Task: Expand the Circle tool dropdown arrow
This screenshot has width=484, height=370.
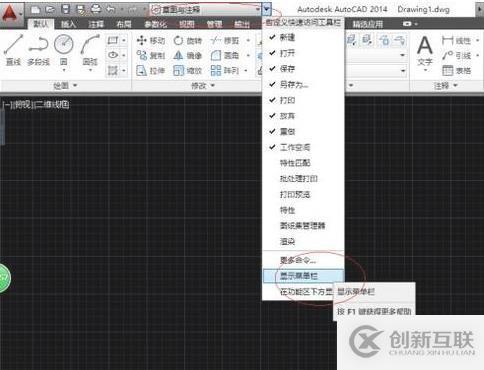Action: click(x=64, y=70)
